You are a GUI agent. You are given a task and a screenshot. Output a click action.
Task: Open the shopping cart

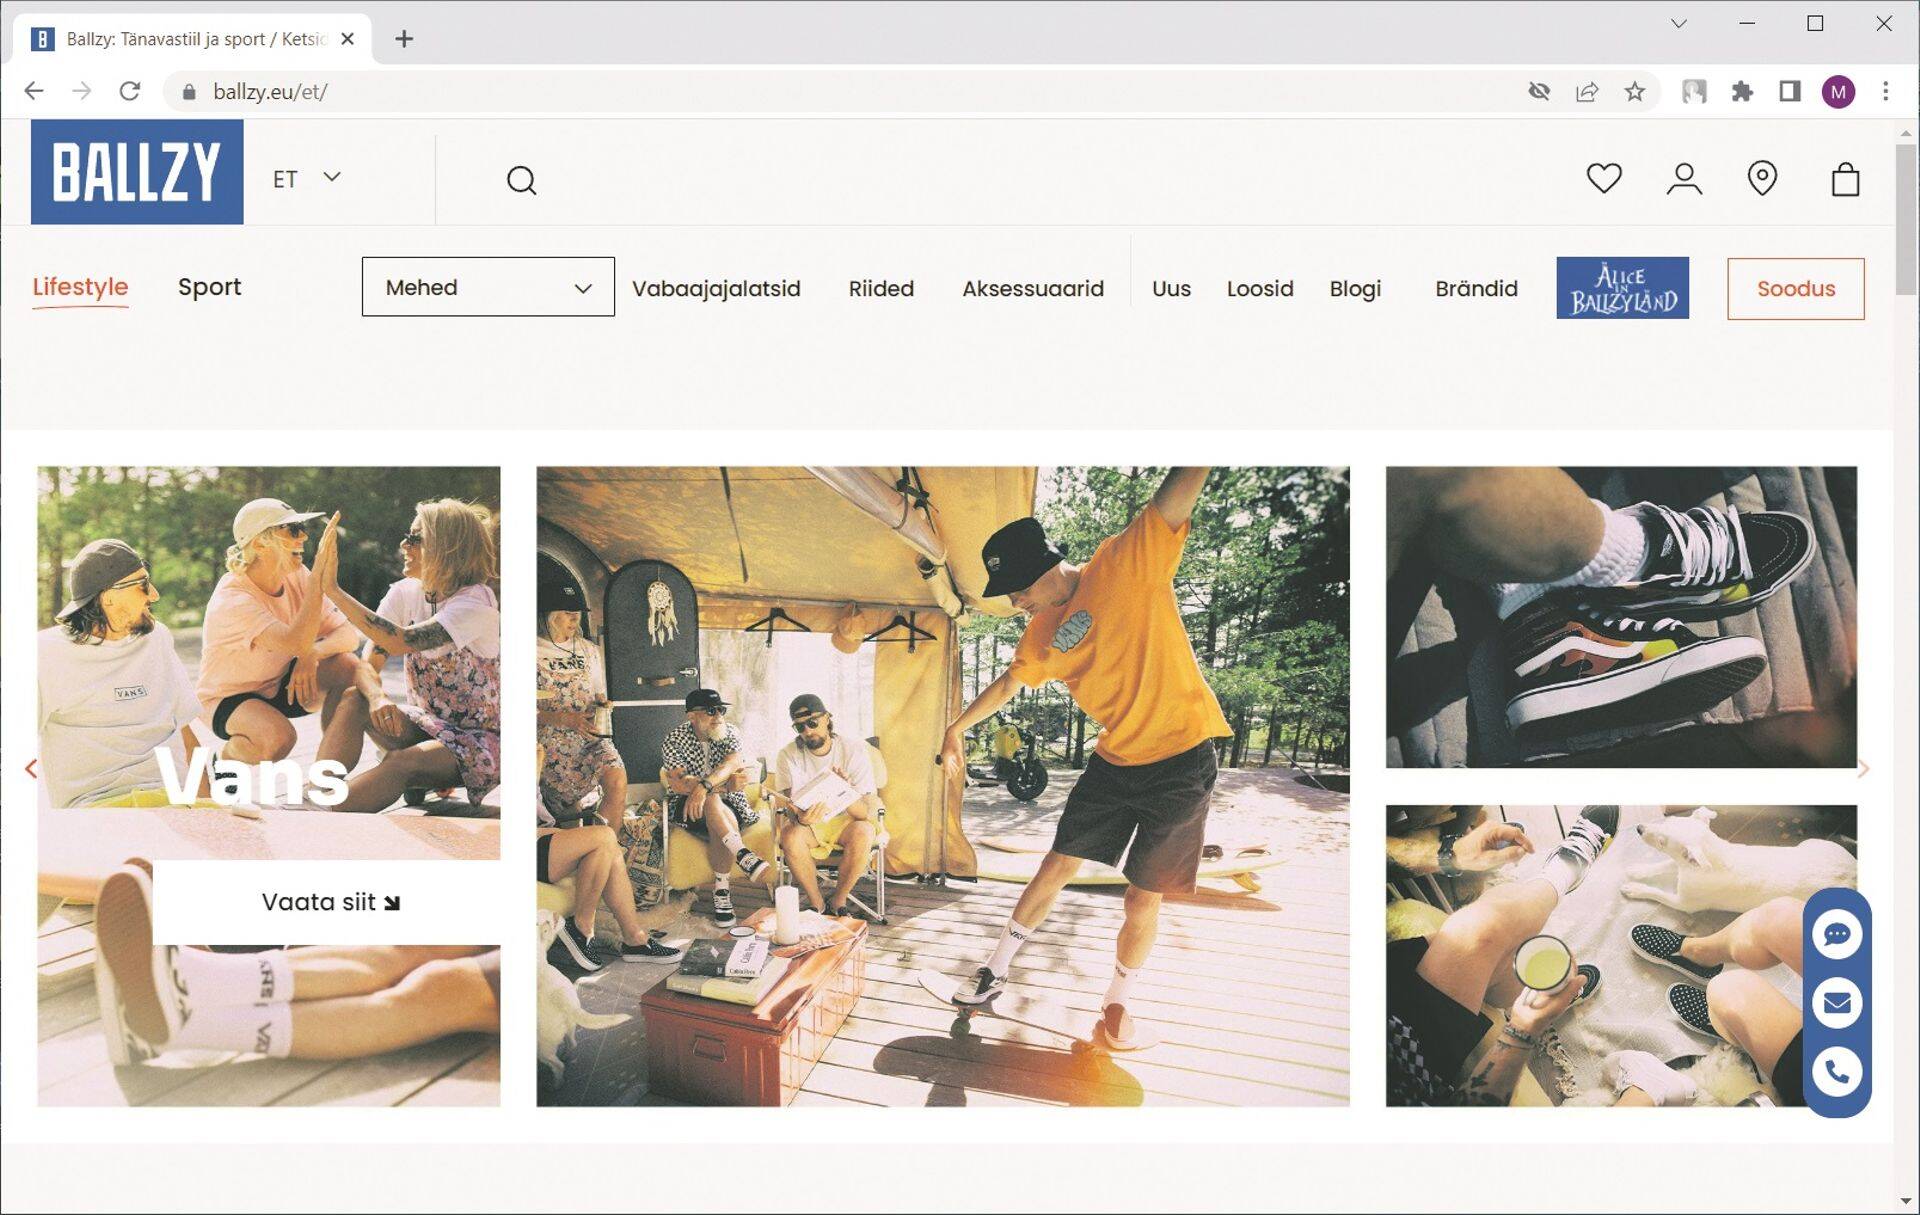[x=1845, y=179]
